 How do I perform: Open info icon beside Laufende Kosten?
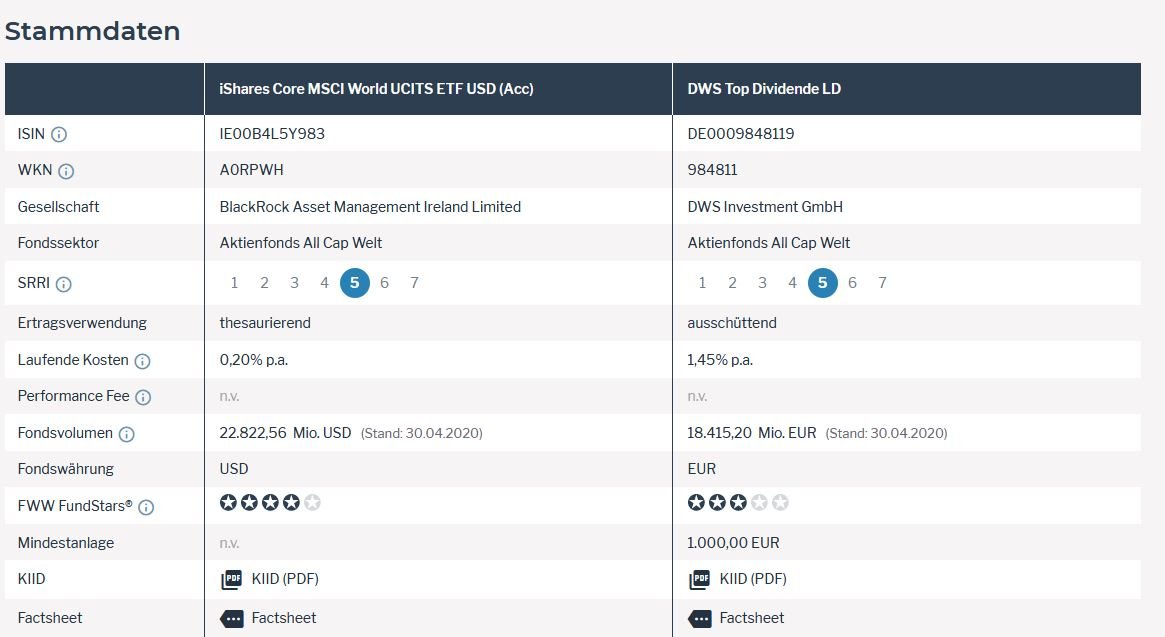coord(143,361)
